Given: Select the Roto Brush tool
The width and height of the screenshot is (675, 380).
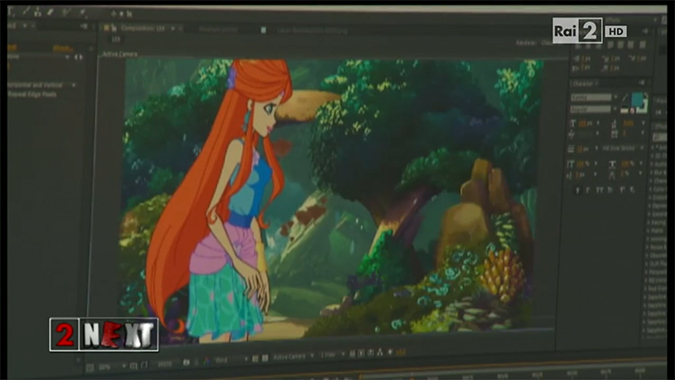Looking at the screenshot, I should coord(65,12).
